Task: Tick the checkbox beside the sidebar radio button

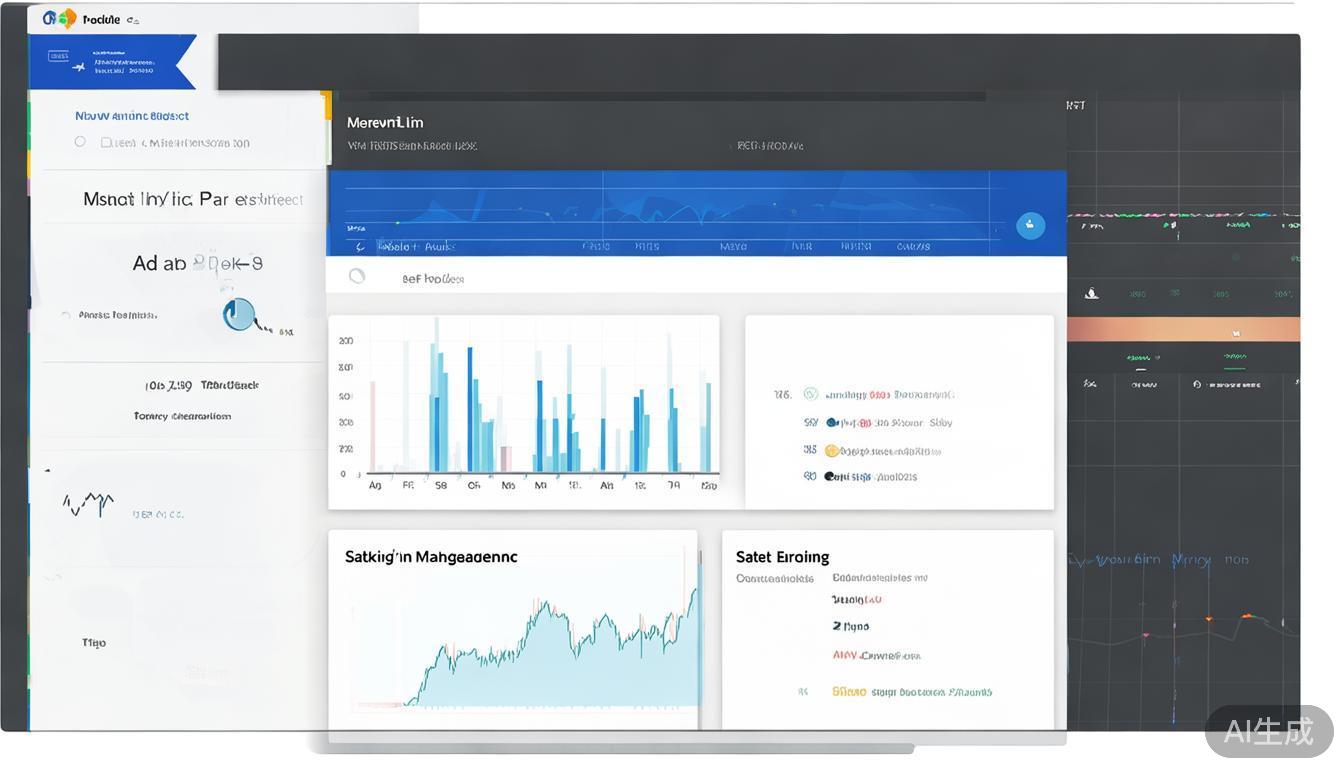Action: point(106,143)
